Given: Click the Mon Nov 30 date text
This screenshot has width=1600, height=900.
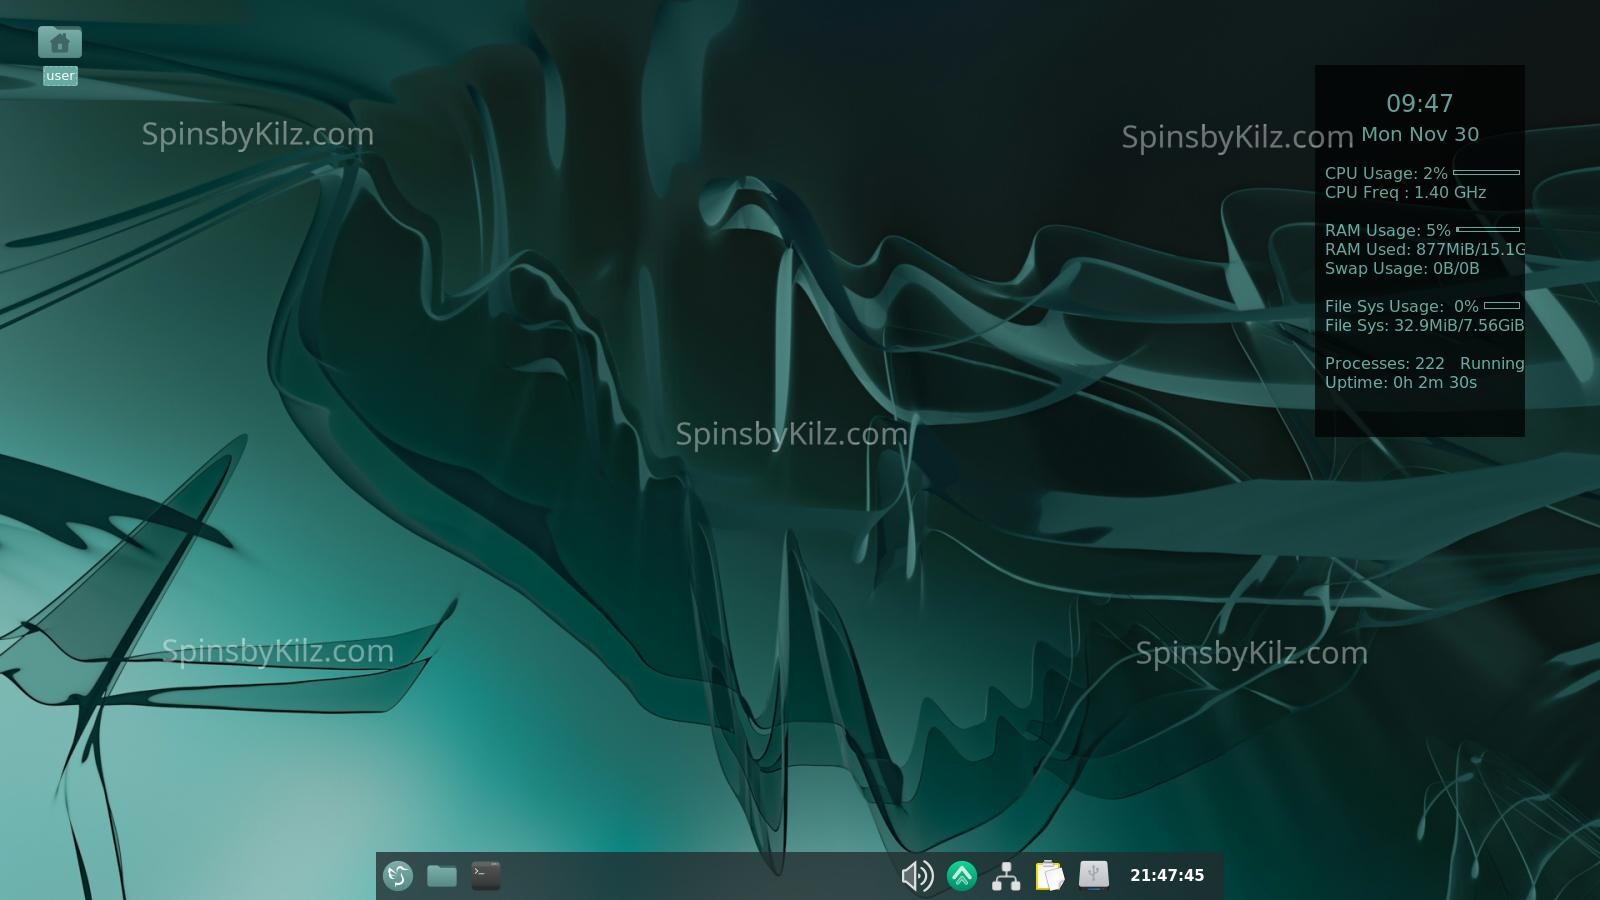Looking at the screenshot, I should [x=1419, y=135].
